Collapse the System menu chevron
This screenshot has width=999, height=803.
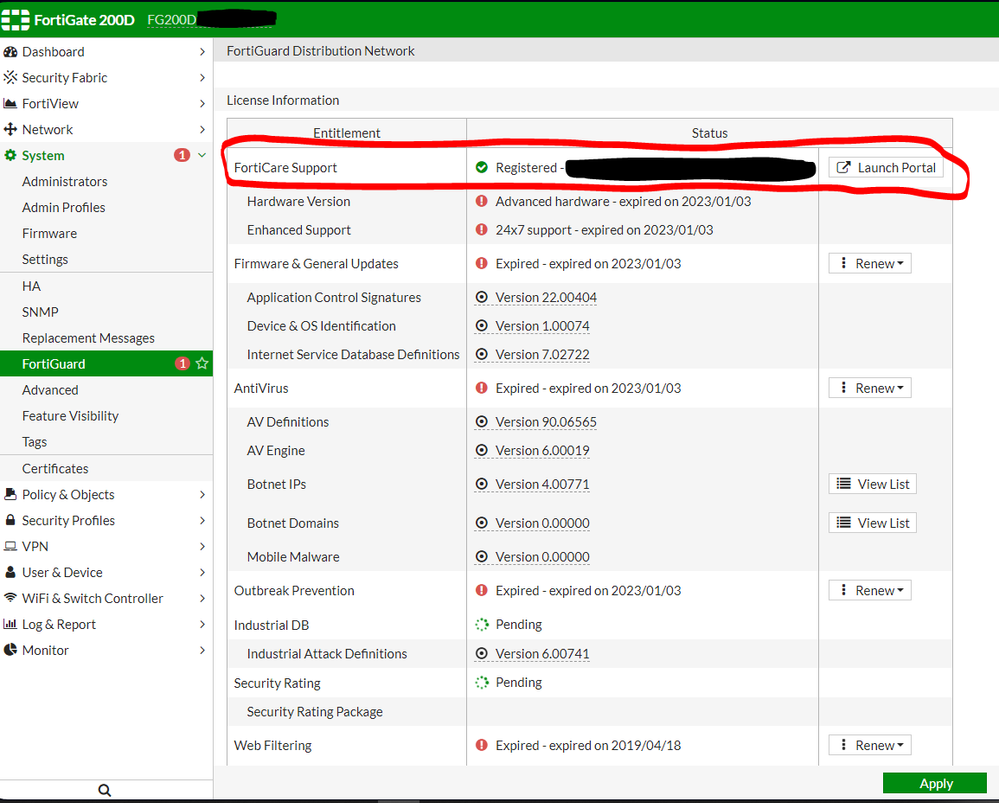[202, 155]
